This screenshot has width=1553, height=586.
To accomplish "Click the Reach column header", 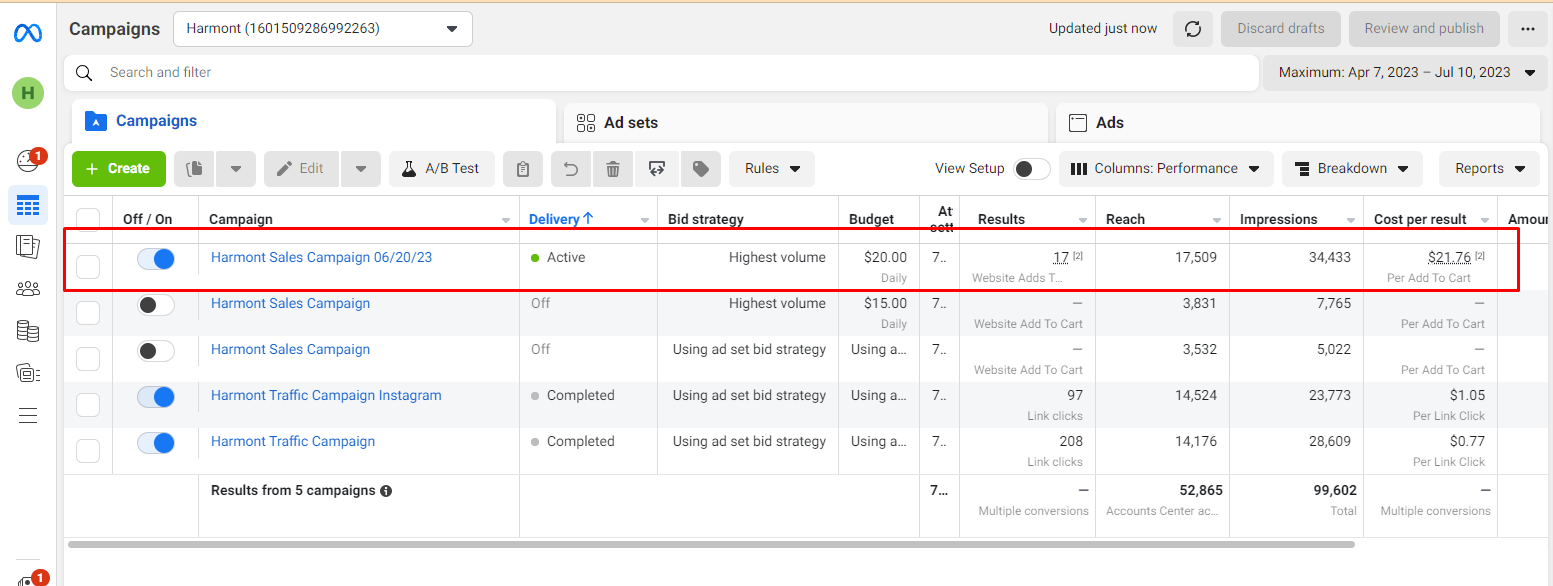I will pyautogui.click(x=1126, y=219).
